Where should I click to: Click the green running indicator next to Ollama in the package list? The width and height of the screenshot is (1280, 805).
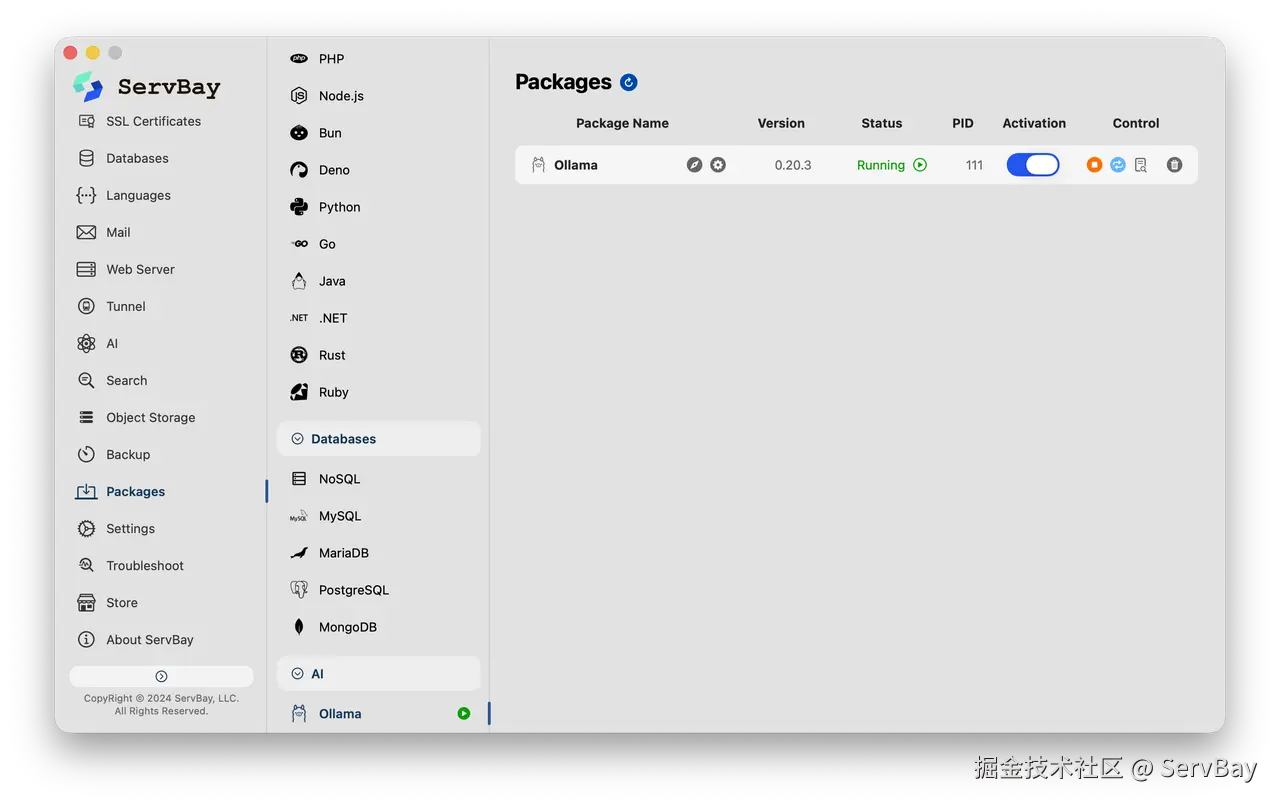point(464,713)
